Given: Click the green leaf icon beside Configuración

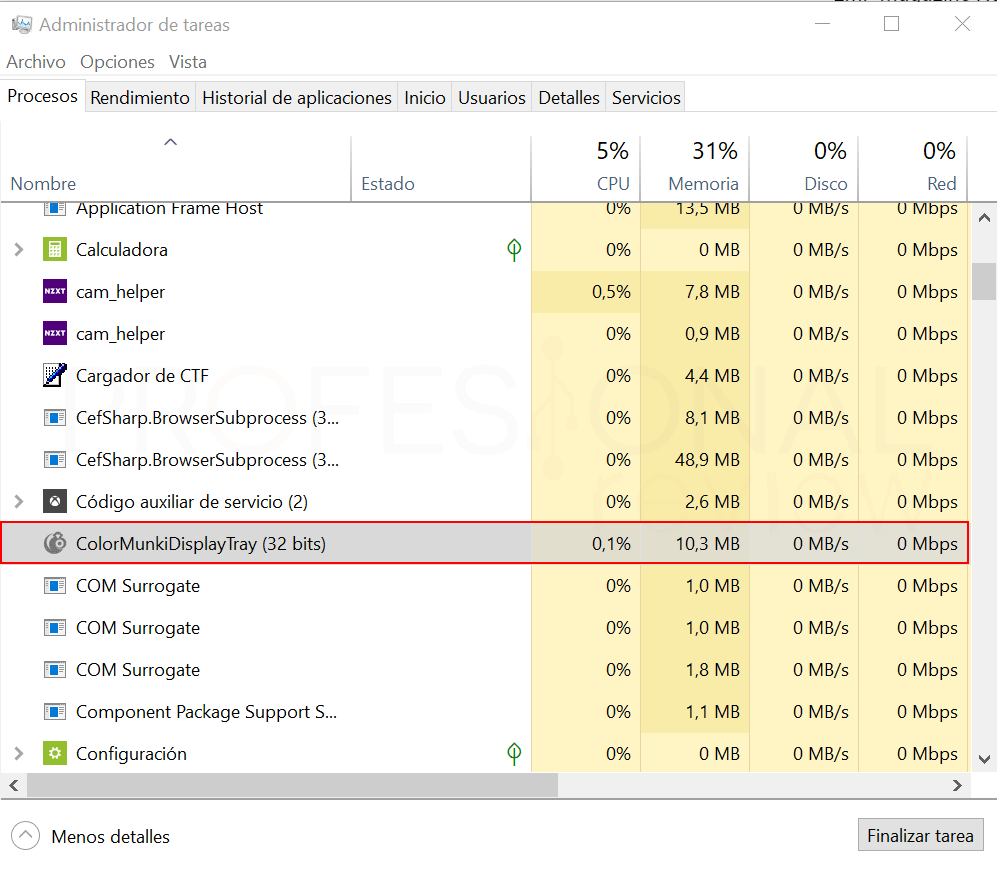Looking at the screenshot, I should click(514, 754).
